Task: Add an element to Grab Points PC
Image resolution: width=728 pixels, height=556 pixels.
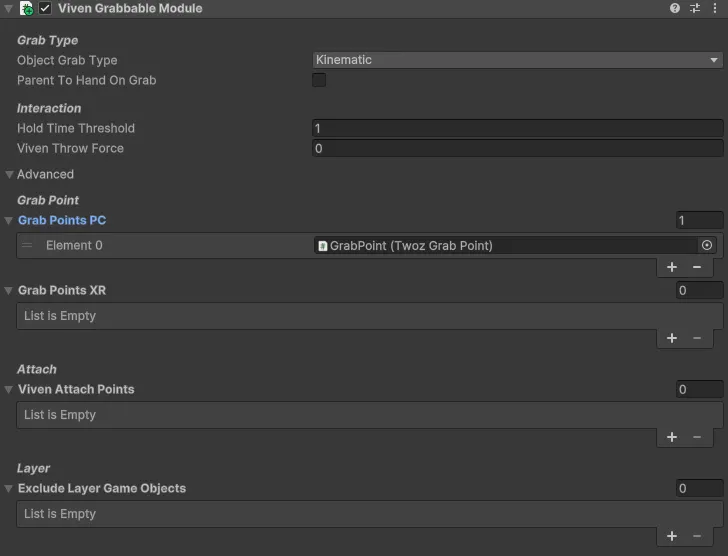Action: pos(672,267)
